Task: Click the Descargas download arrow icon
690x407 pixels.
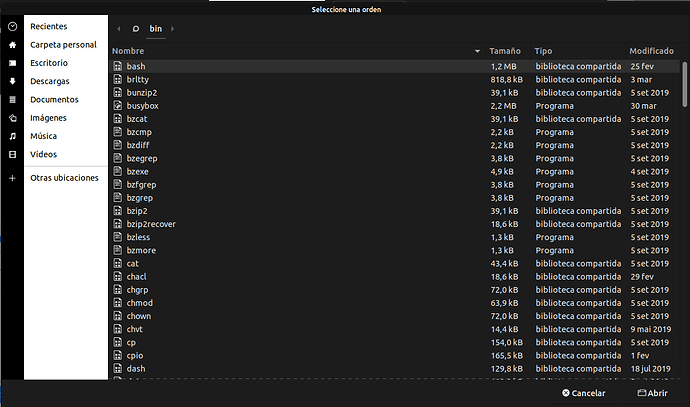Action: tap(12, 82)
